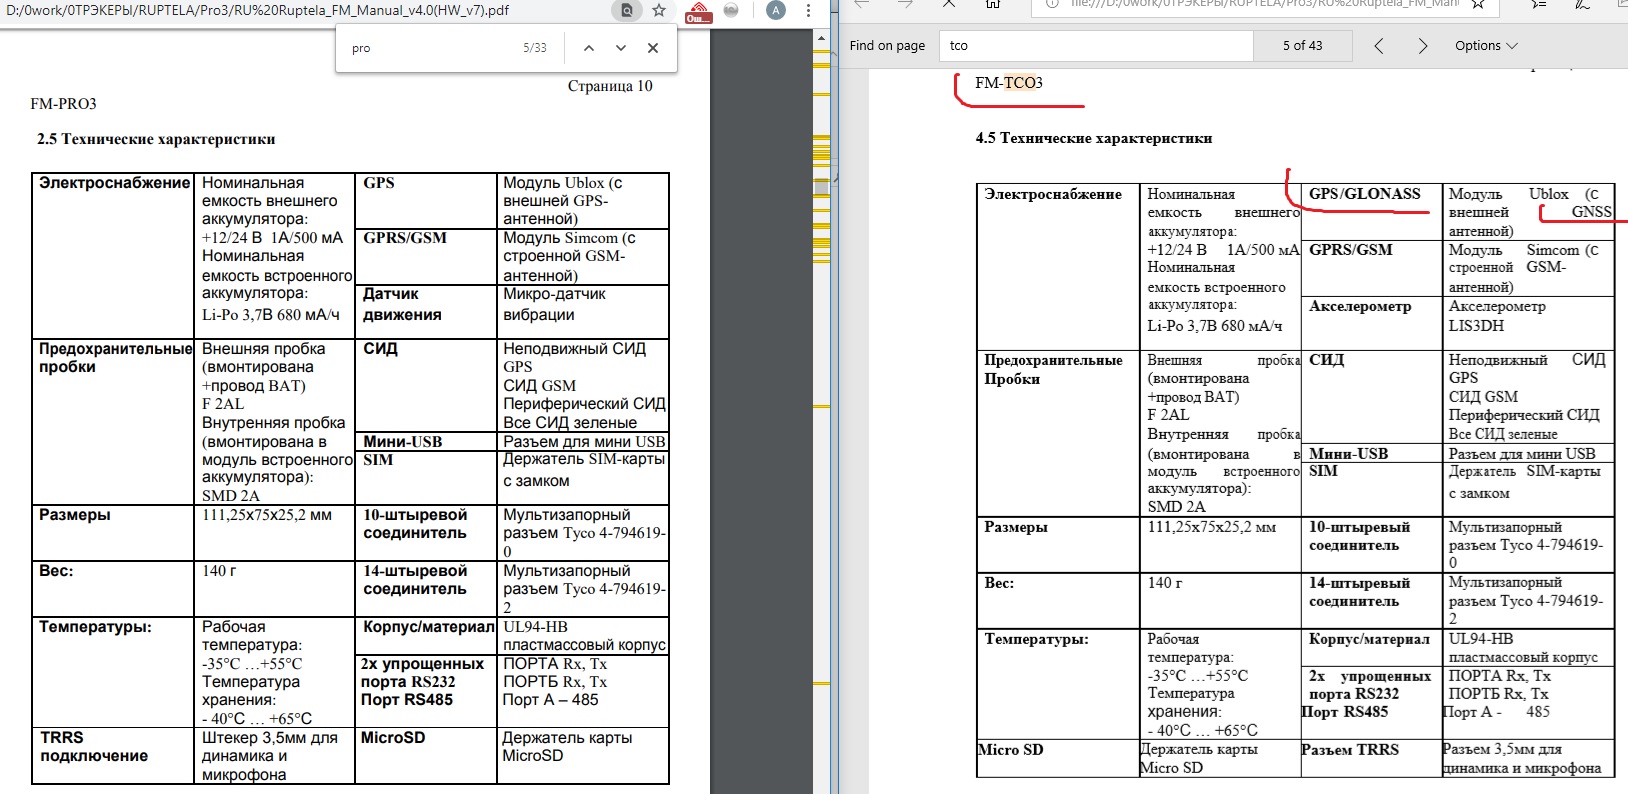Screen dimensions: 1628x794
Task: Click the Home icon in Edge
Action: (993, 4)
